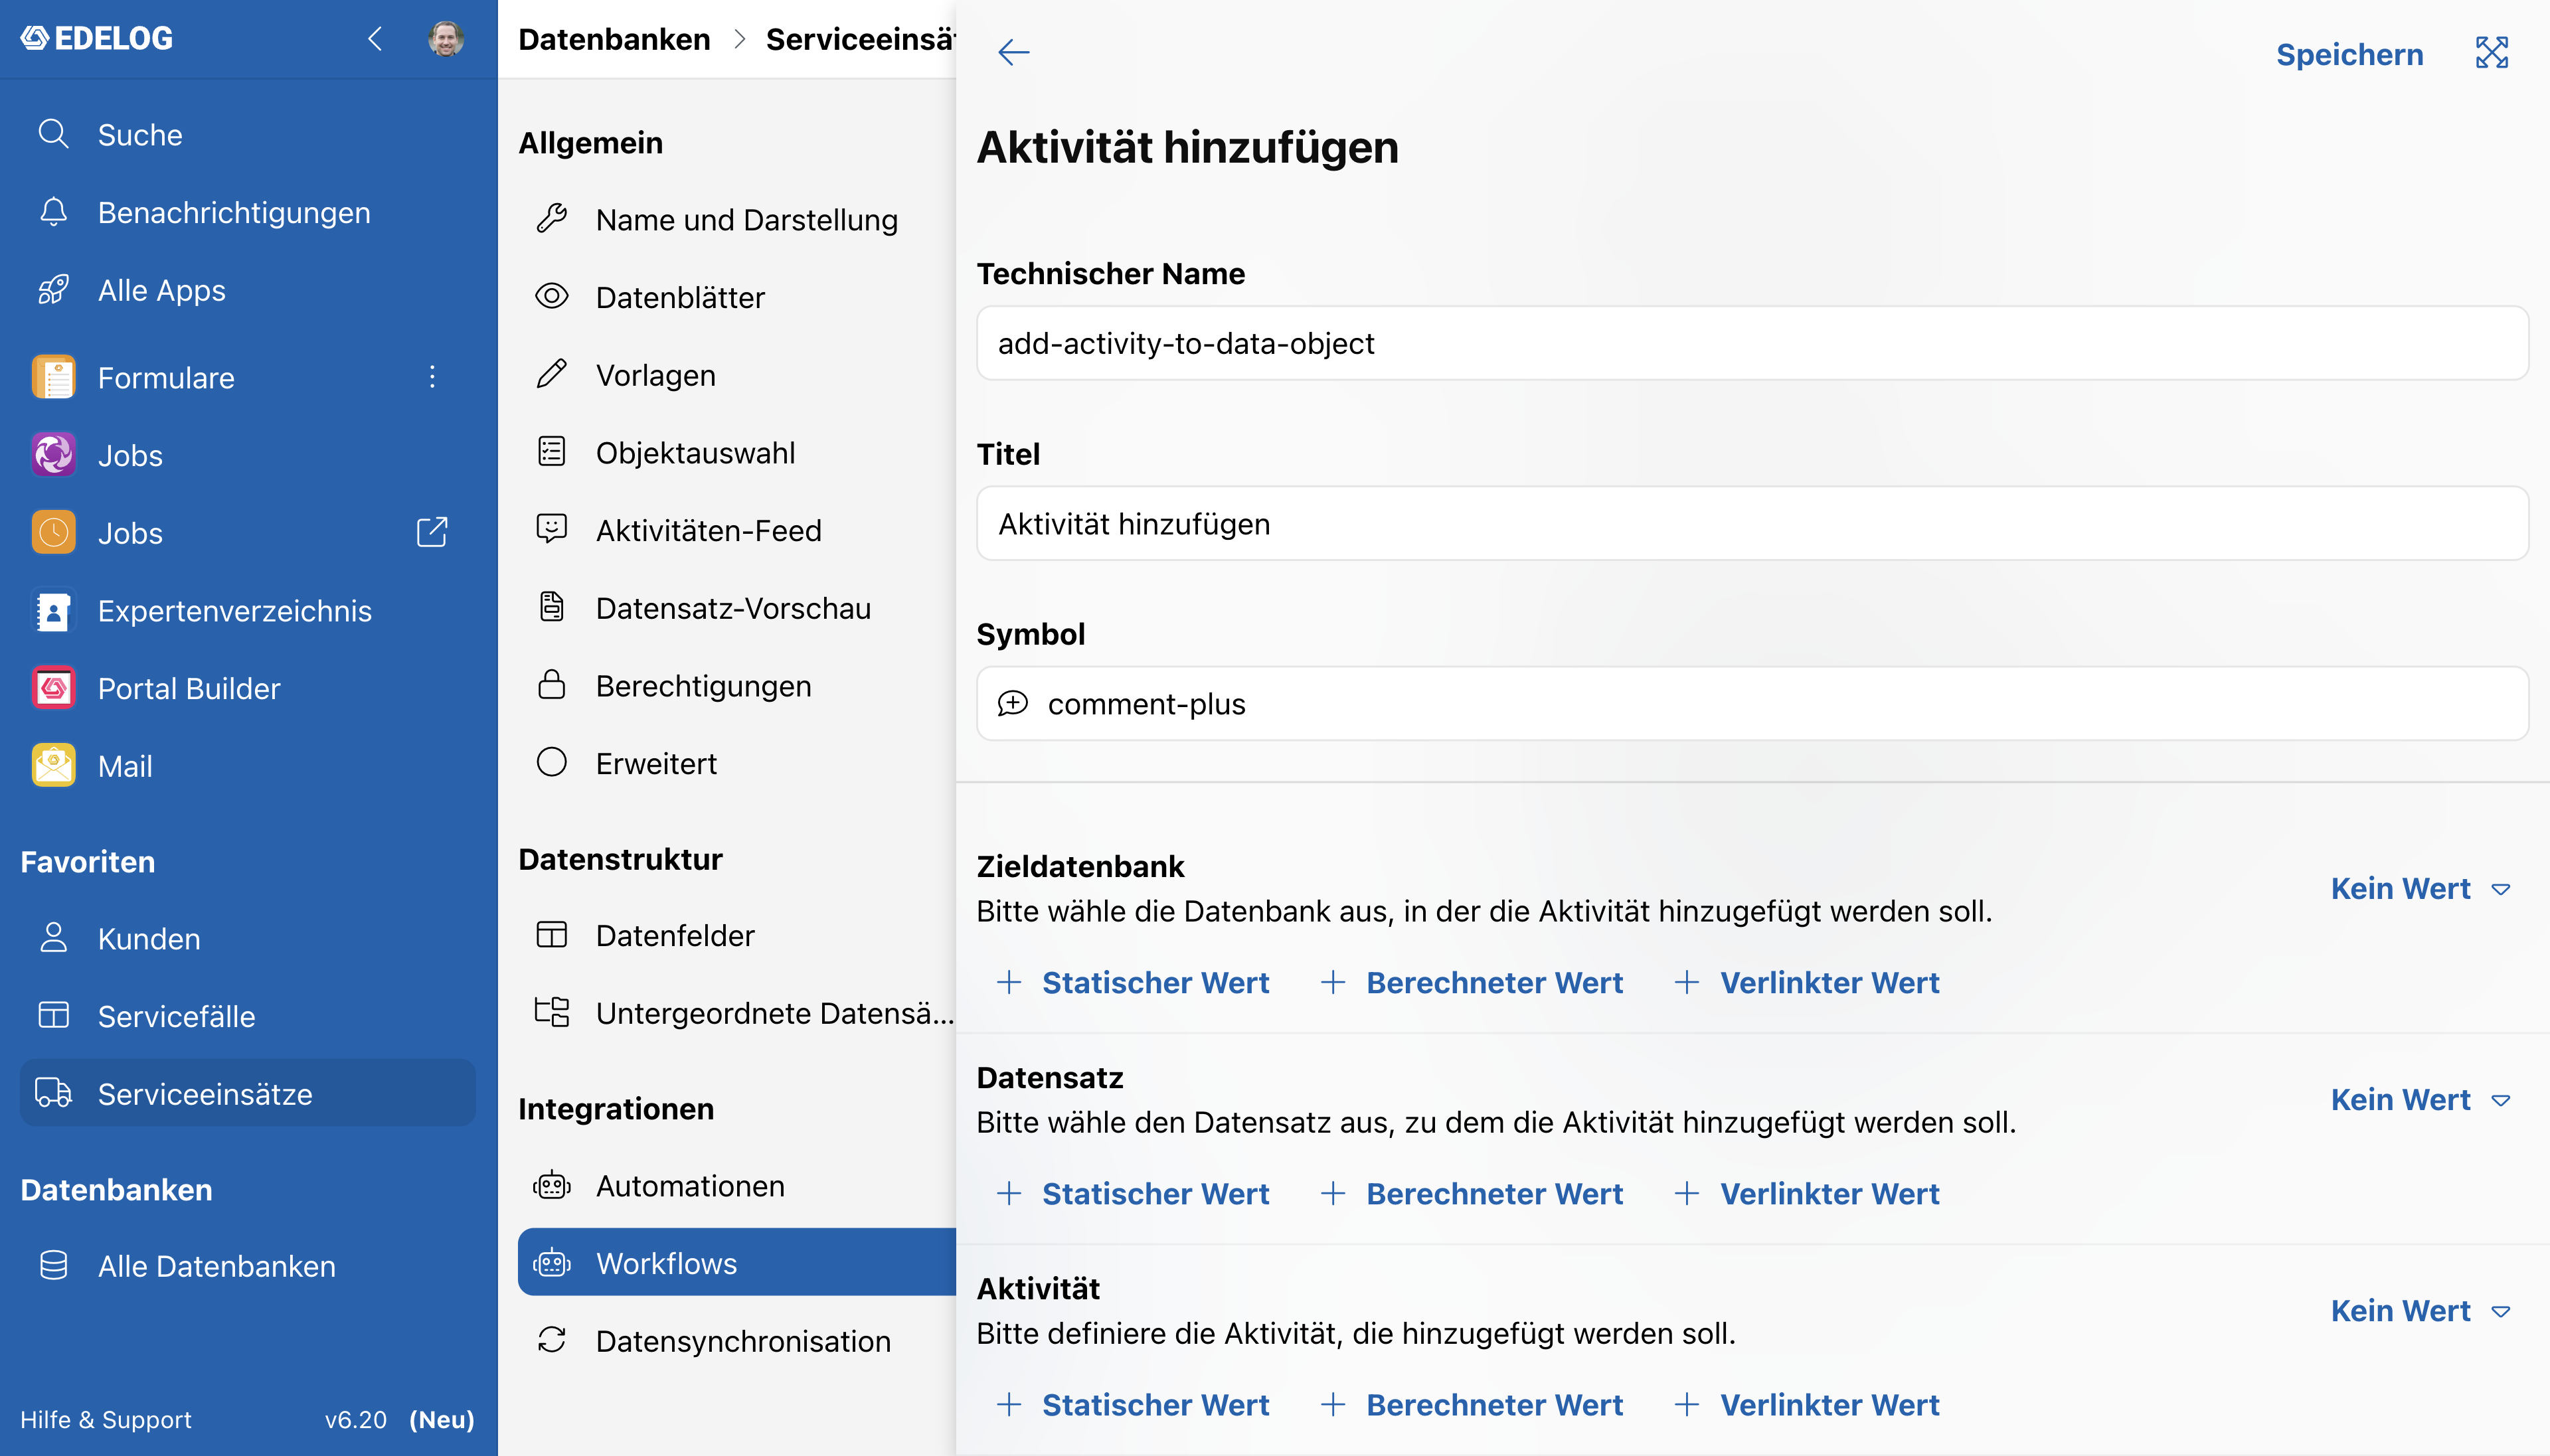This screenshot has width=2550, height=1456.
Task: Open Datensatz Kein Wert dropdown
Action: [x=2420, y=1100]
